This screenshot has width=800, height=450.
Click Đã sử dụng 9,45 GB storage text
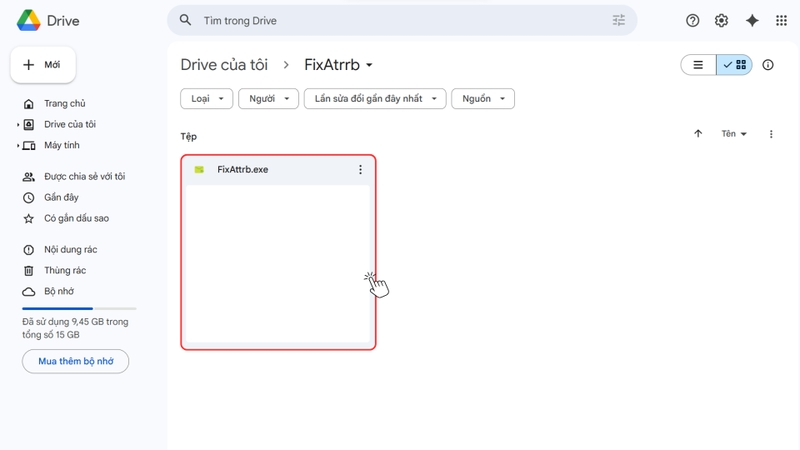click(x=75, y=328)
